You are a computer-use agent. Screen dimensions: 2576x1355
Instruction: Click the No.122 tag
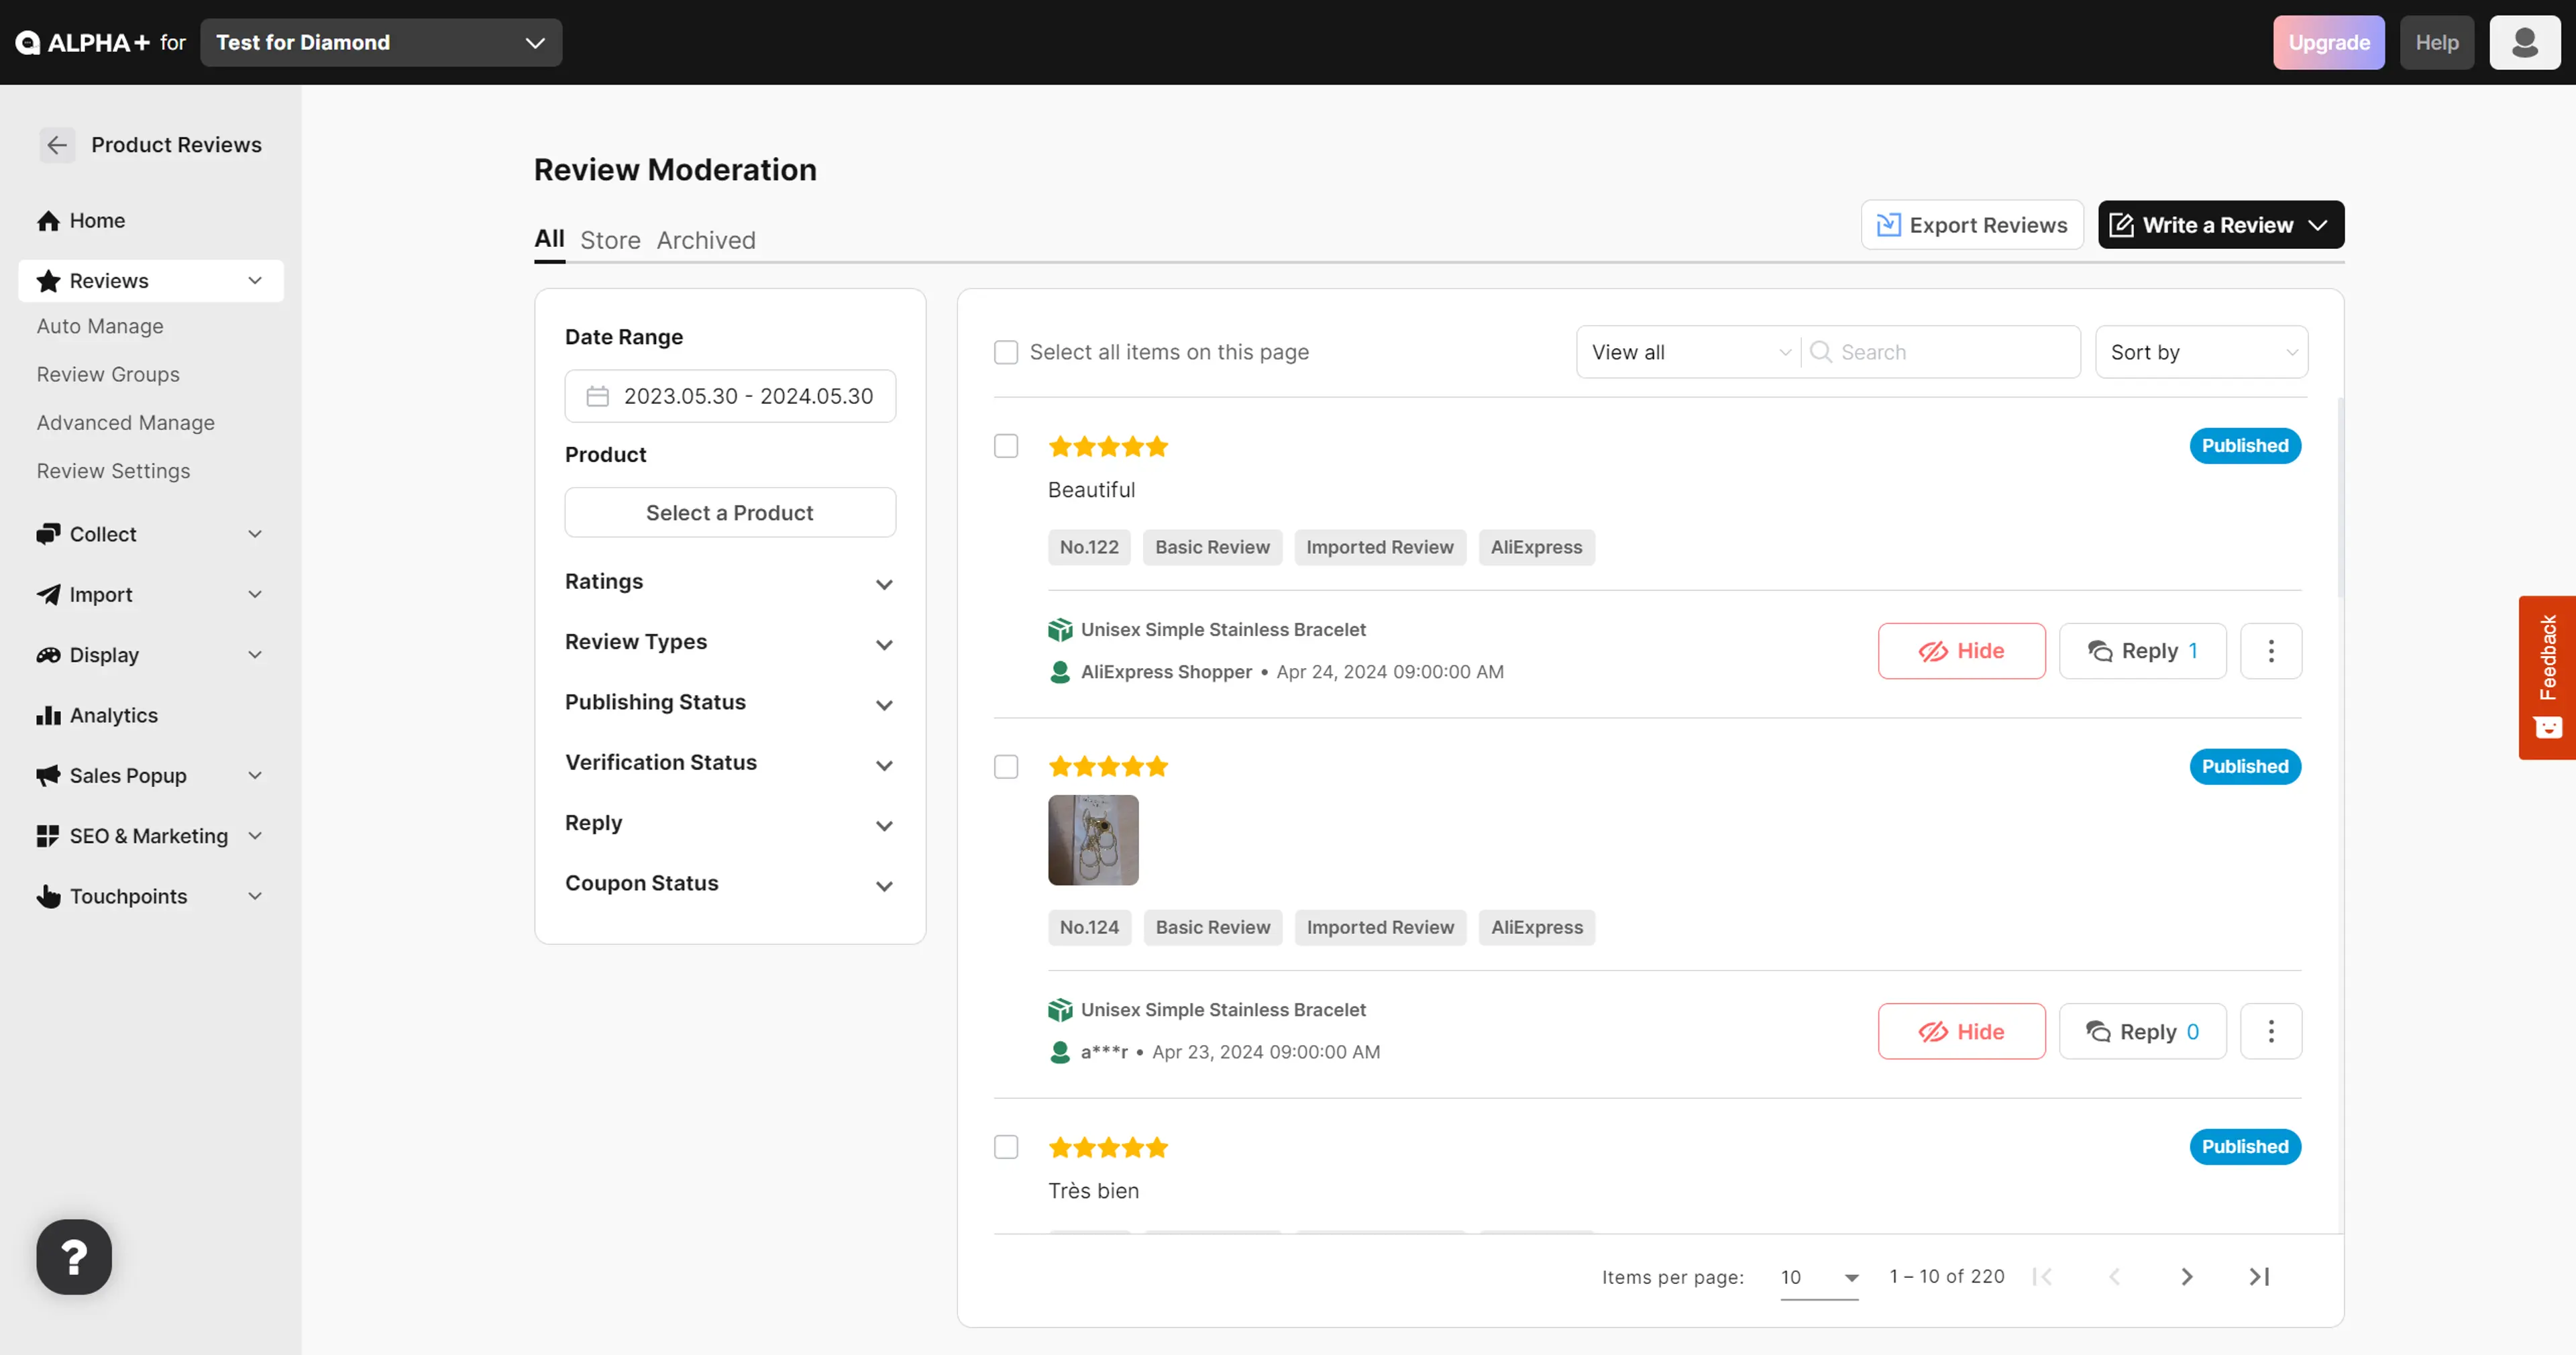pyautogui.click(x=1088, y=547)
